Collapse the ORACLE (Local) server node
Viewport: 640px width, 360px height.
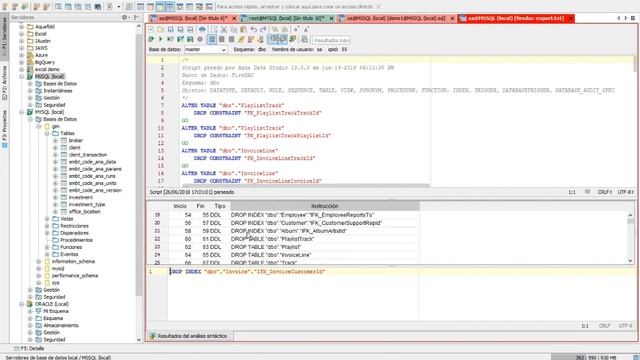click(x=22, y=304)
